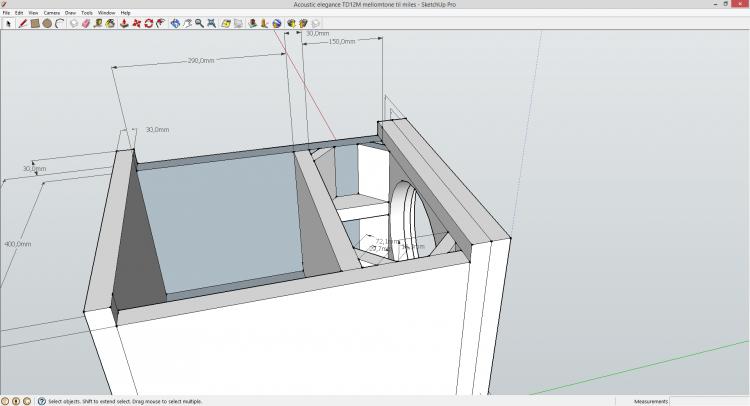This screenshot has width=750, height=406.
Task: Open the Camera menu
Action: tap(51, 13)
